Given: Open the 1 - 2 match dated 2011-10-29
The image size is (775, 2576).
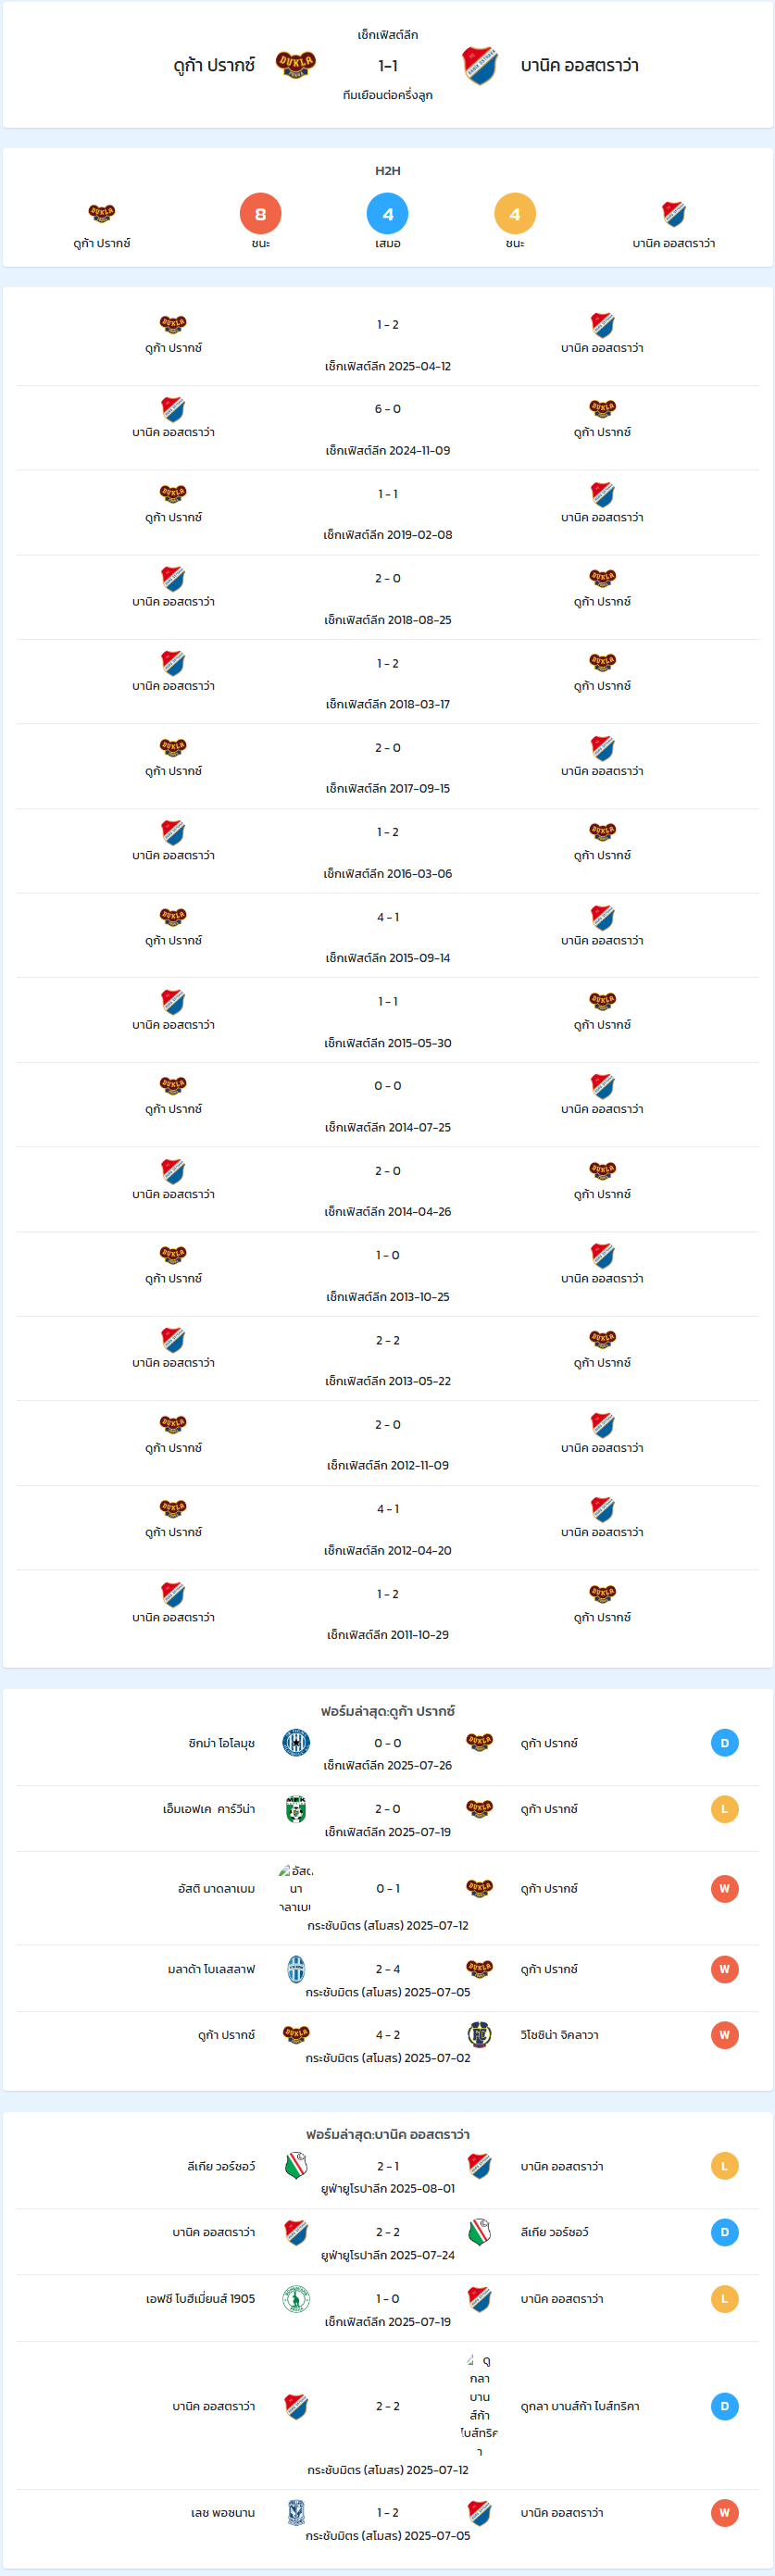Looking at the screenshot, I should (x=388, y=1613).
